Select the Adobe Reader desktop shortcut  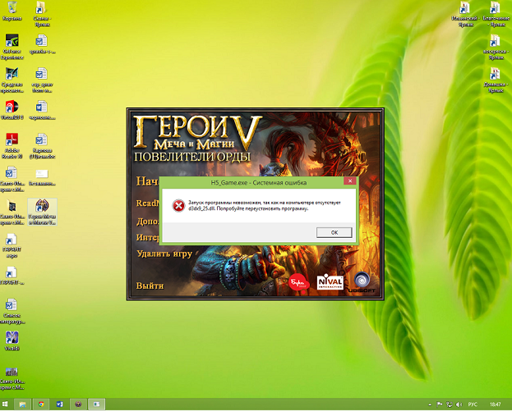tap(12, 146)
